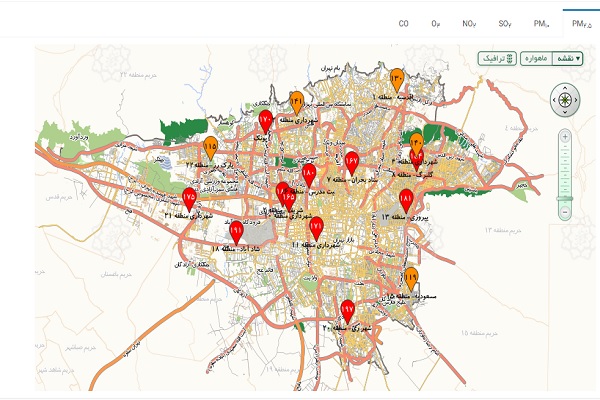The height and width of the screenshot is (400, 600).
Task: Select the PM2.5 pollutant tab
Action: tap(582, 24)
